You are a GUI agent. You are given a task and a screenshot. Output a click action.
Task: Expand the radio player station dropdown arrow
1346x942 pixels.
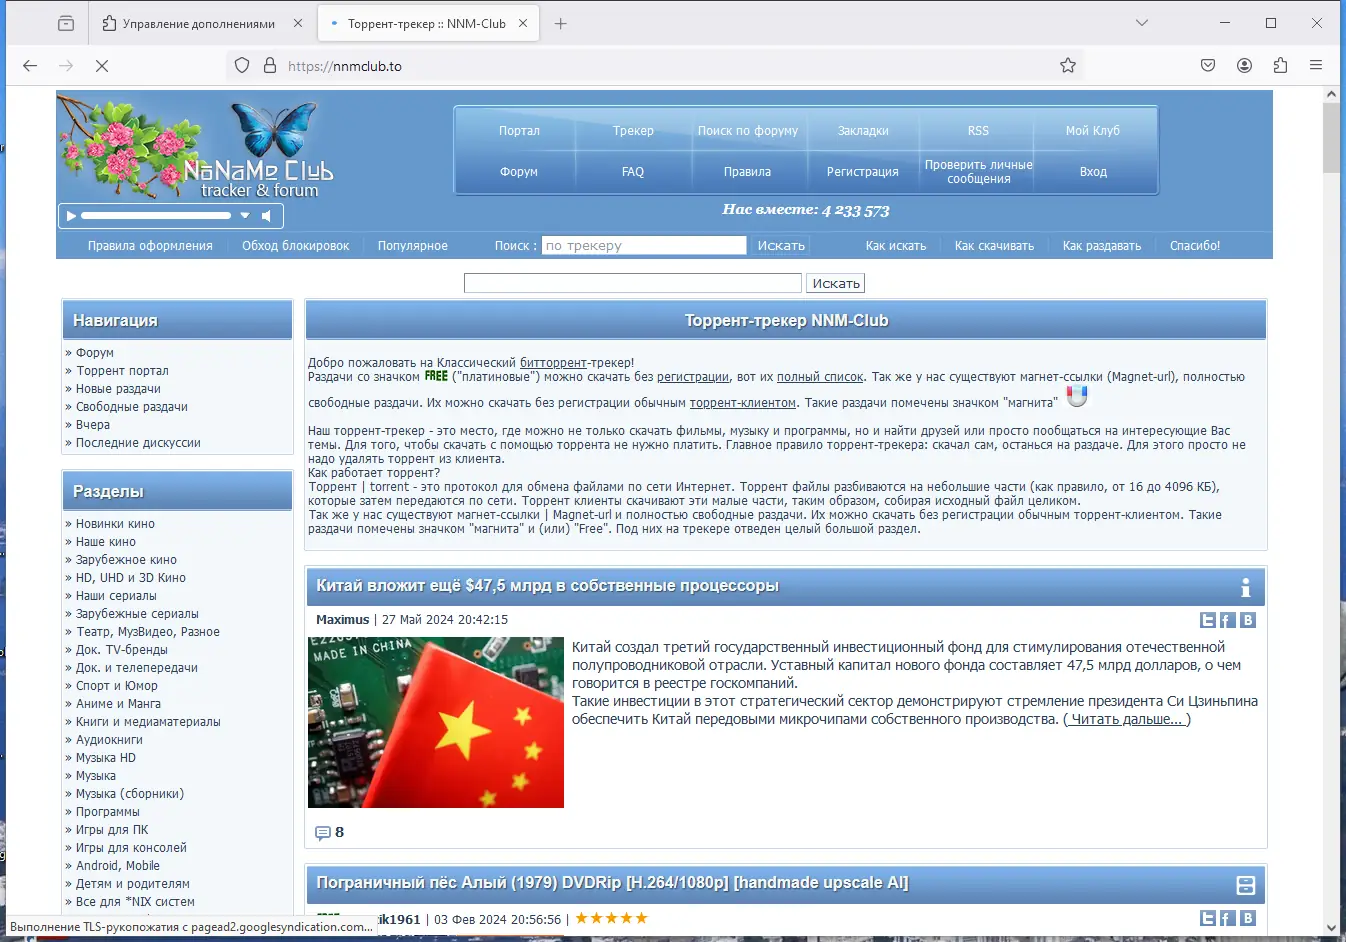(245, 216)
